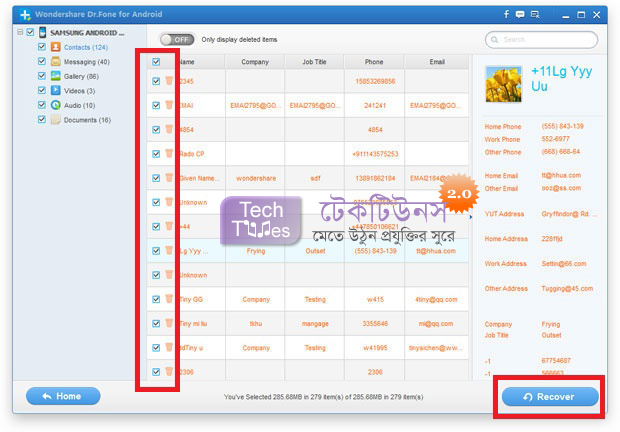620x432 pixels.
Task: Click the +11Lg Yyy Uu contact name
Action: point(561,79)
